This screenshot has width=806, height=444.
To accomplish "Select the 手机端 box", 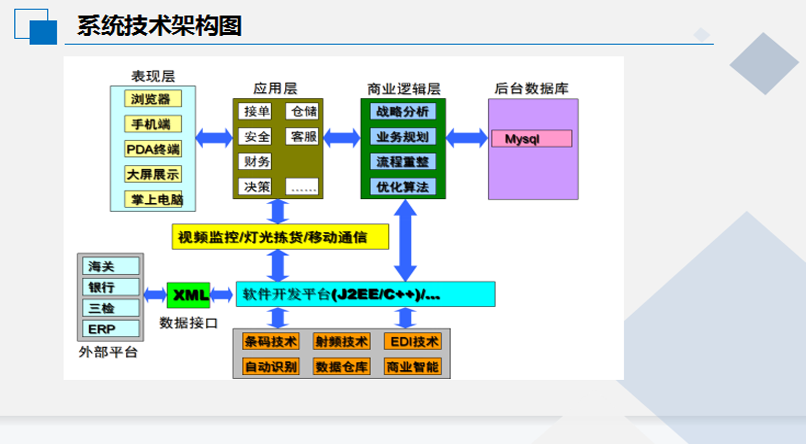I will [x=153, y=124].
